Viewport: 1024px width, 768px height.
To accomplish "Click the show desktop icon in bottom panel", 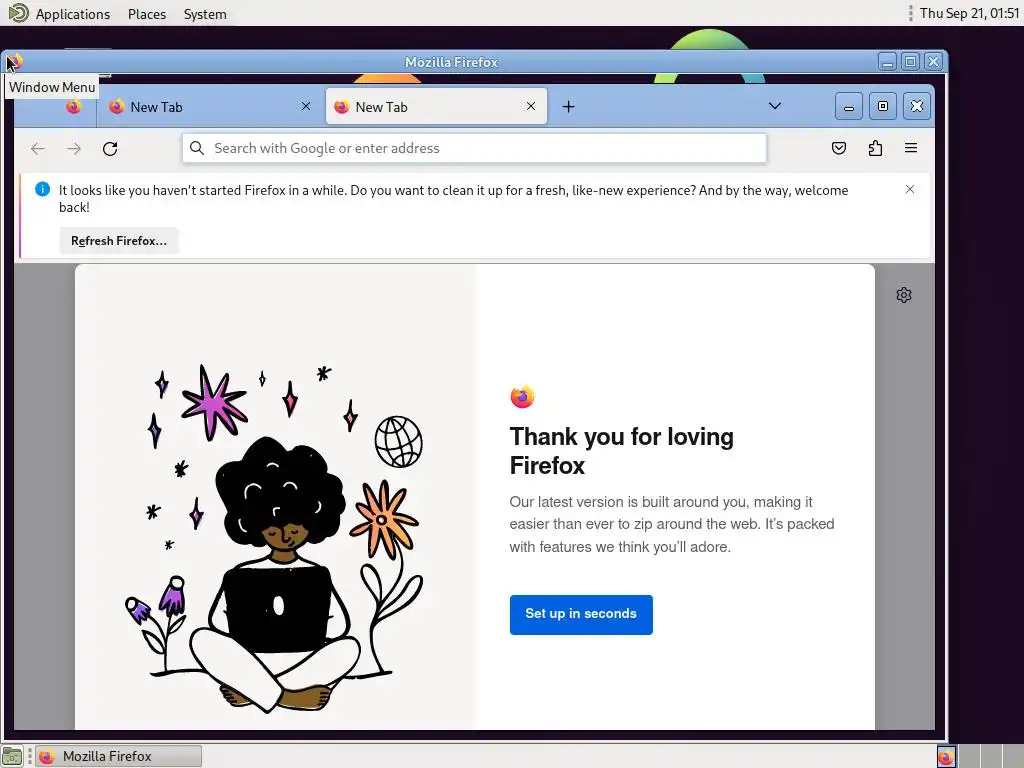I will [x=12, y=756].
